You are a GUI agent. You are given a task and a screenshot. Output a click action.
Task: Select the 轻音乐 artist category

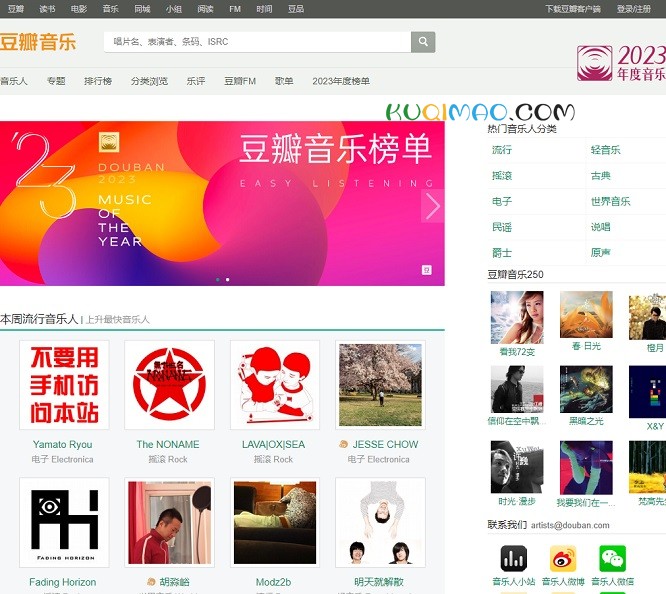605,150
